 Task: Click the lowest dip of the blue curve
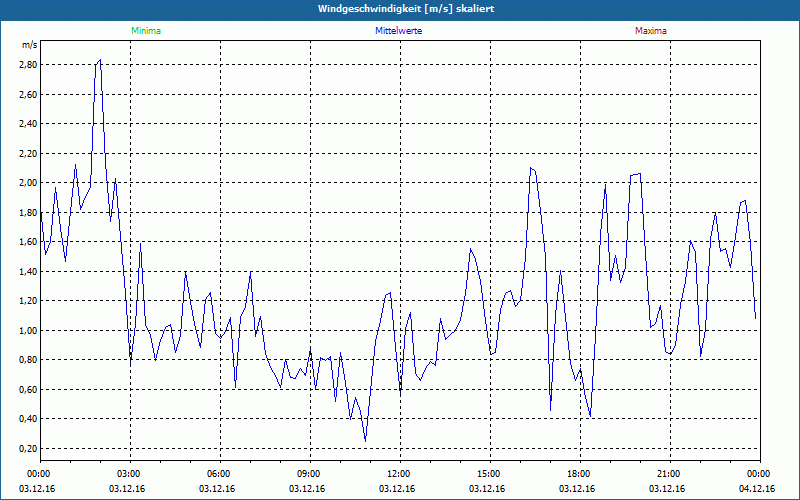(365, 441)
